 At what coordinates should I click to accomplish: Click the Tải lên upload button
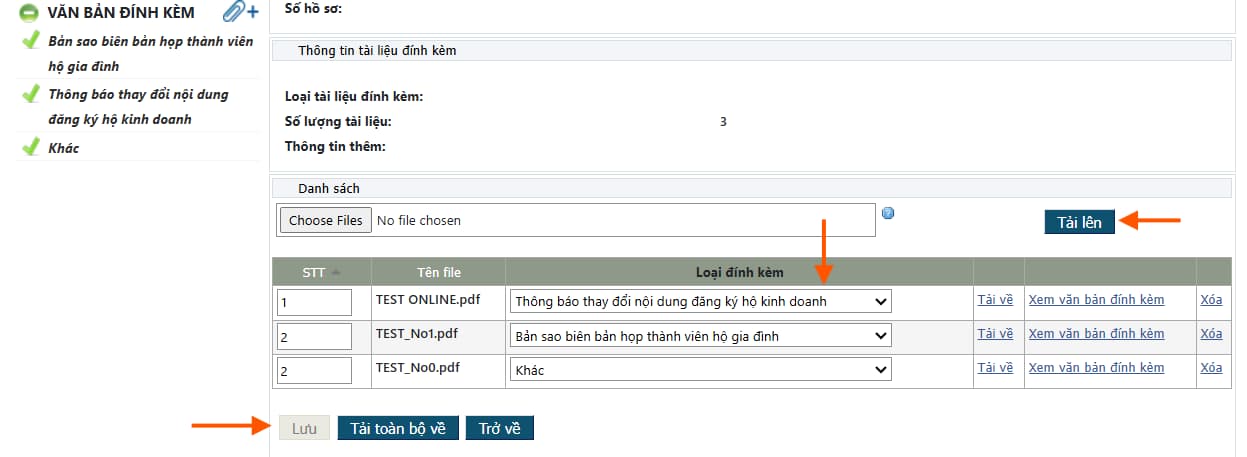point(1079,222)
